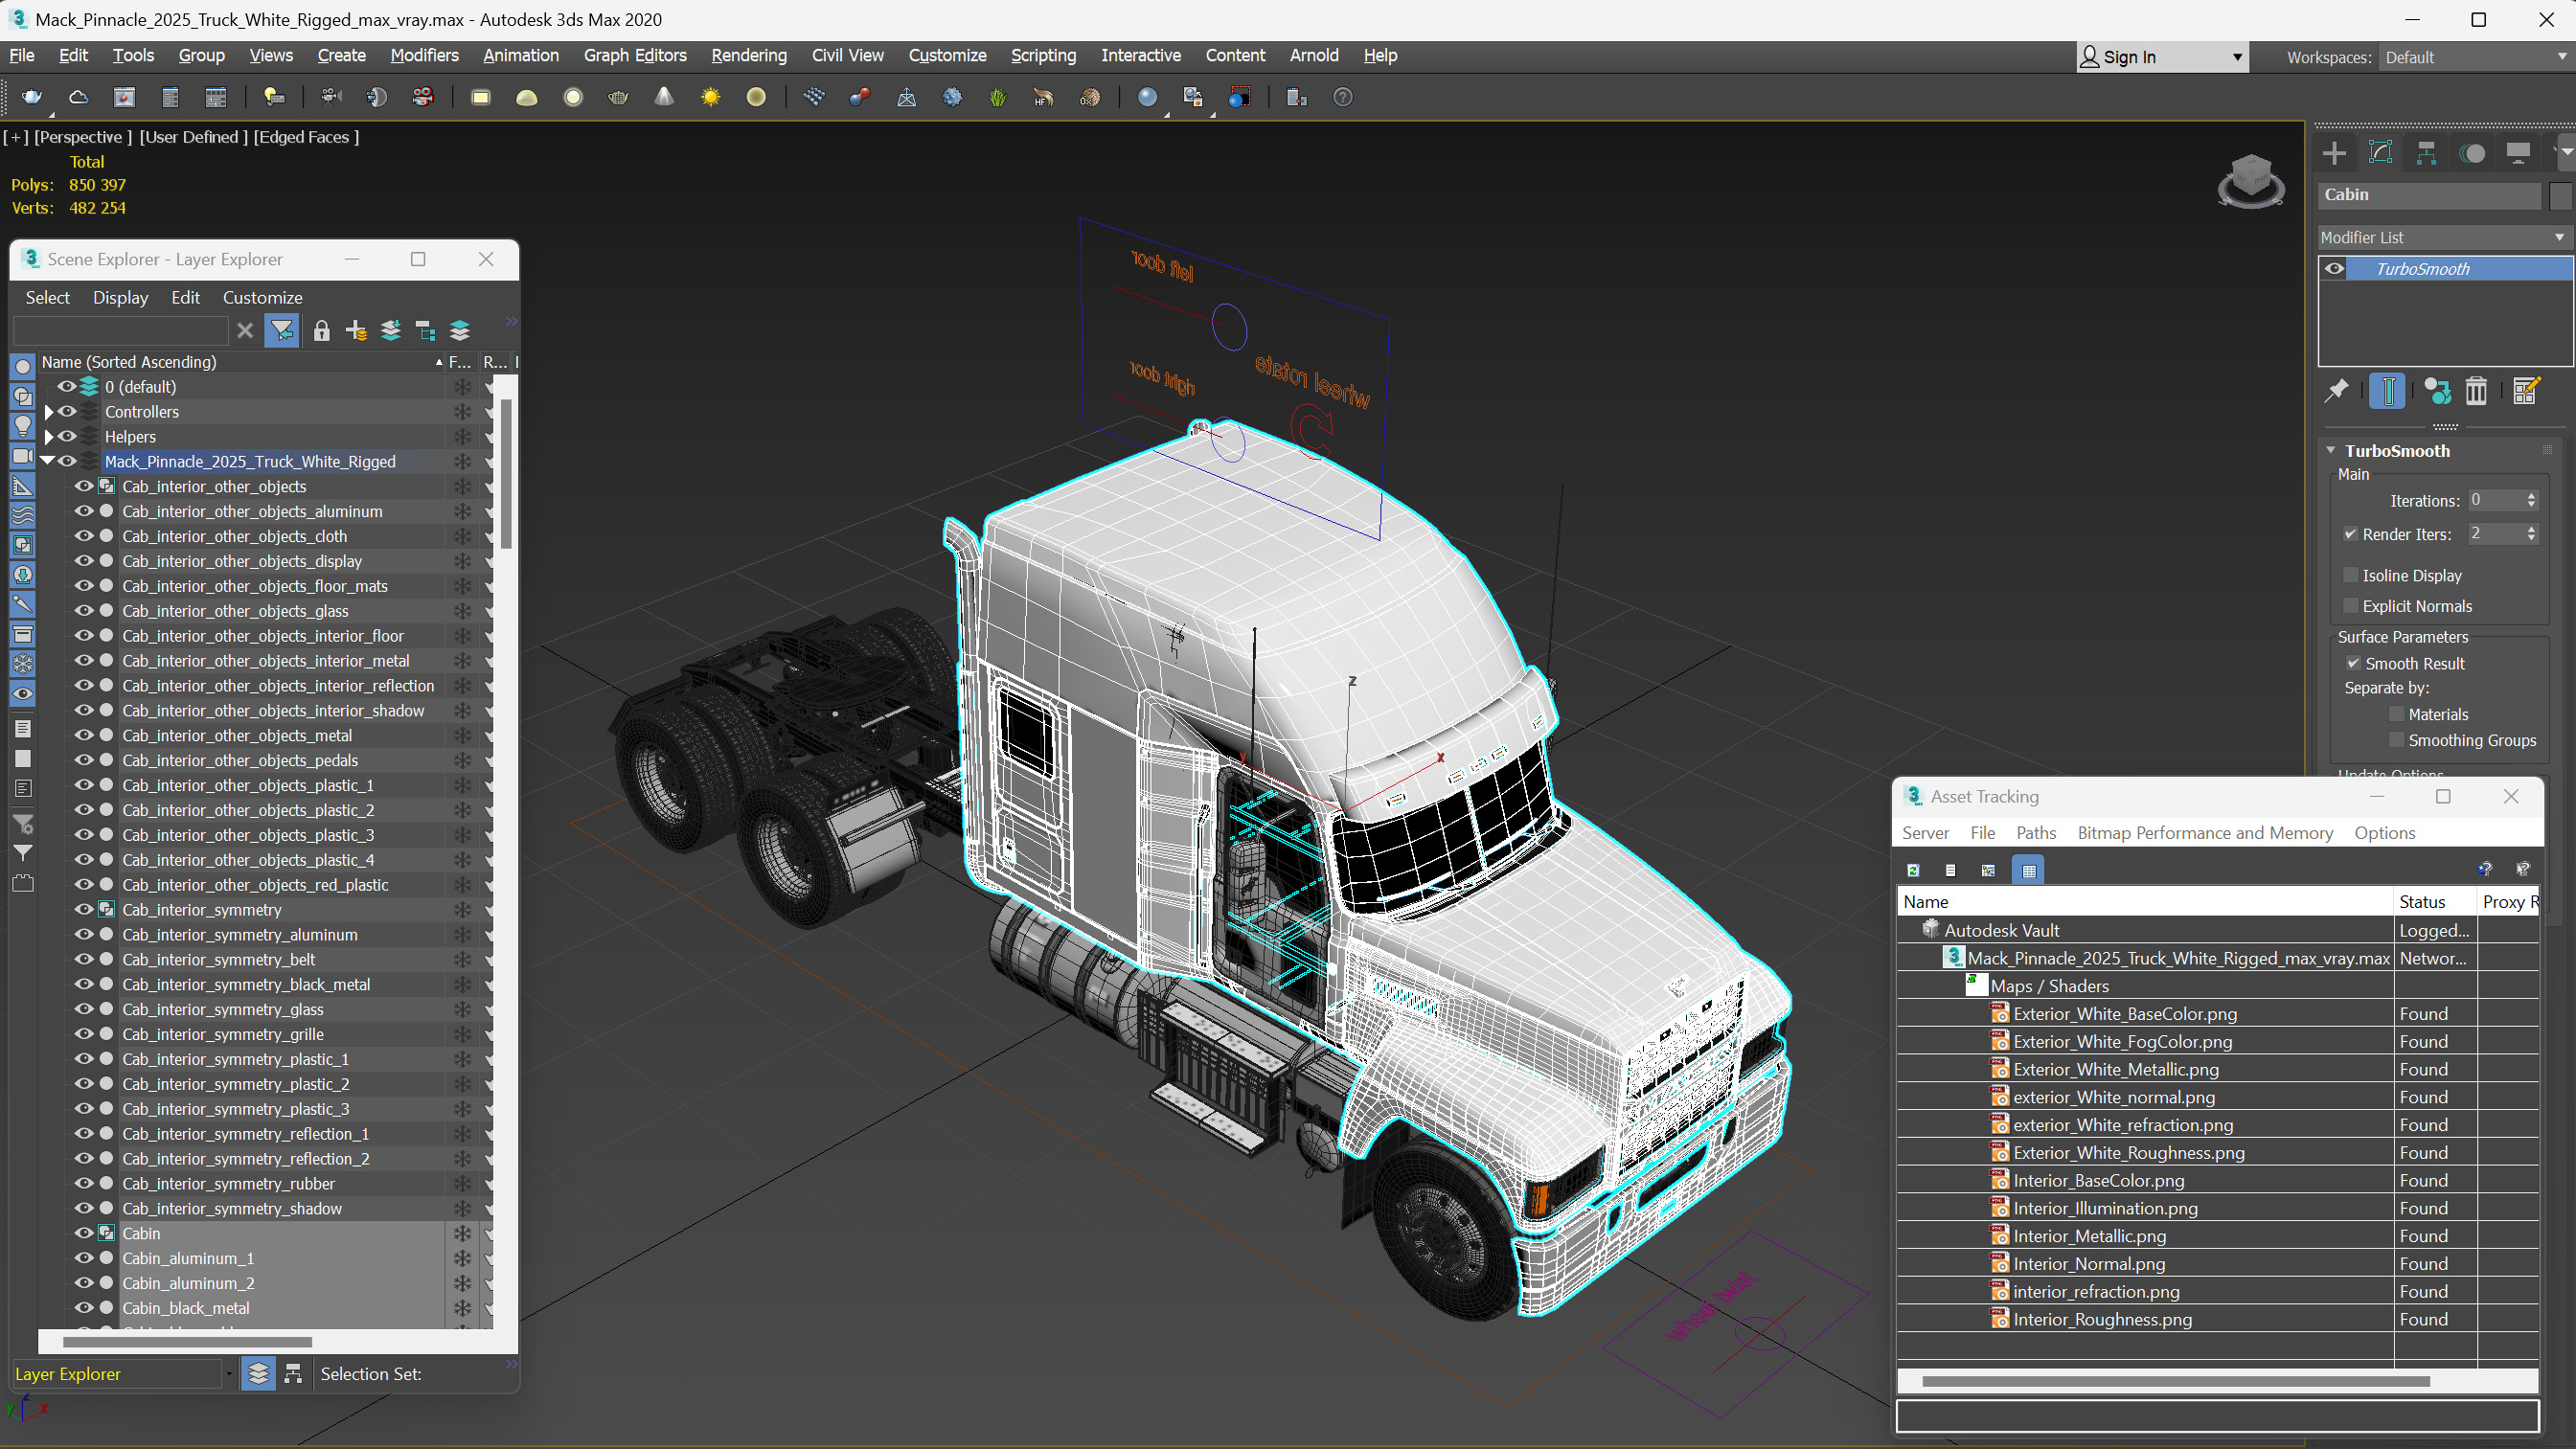Open the Graph Editors menu

[635, 55]
